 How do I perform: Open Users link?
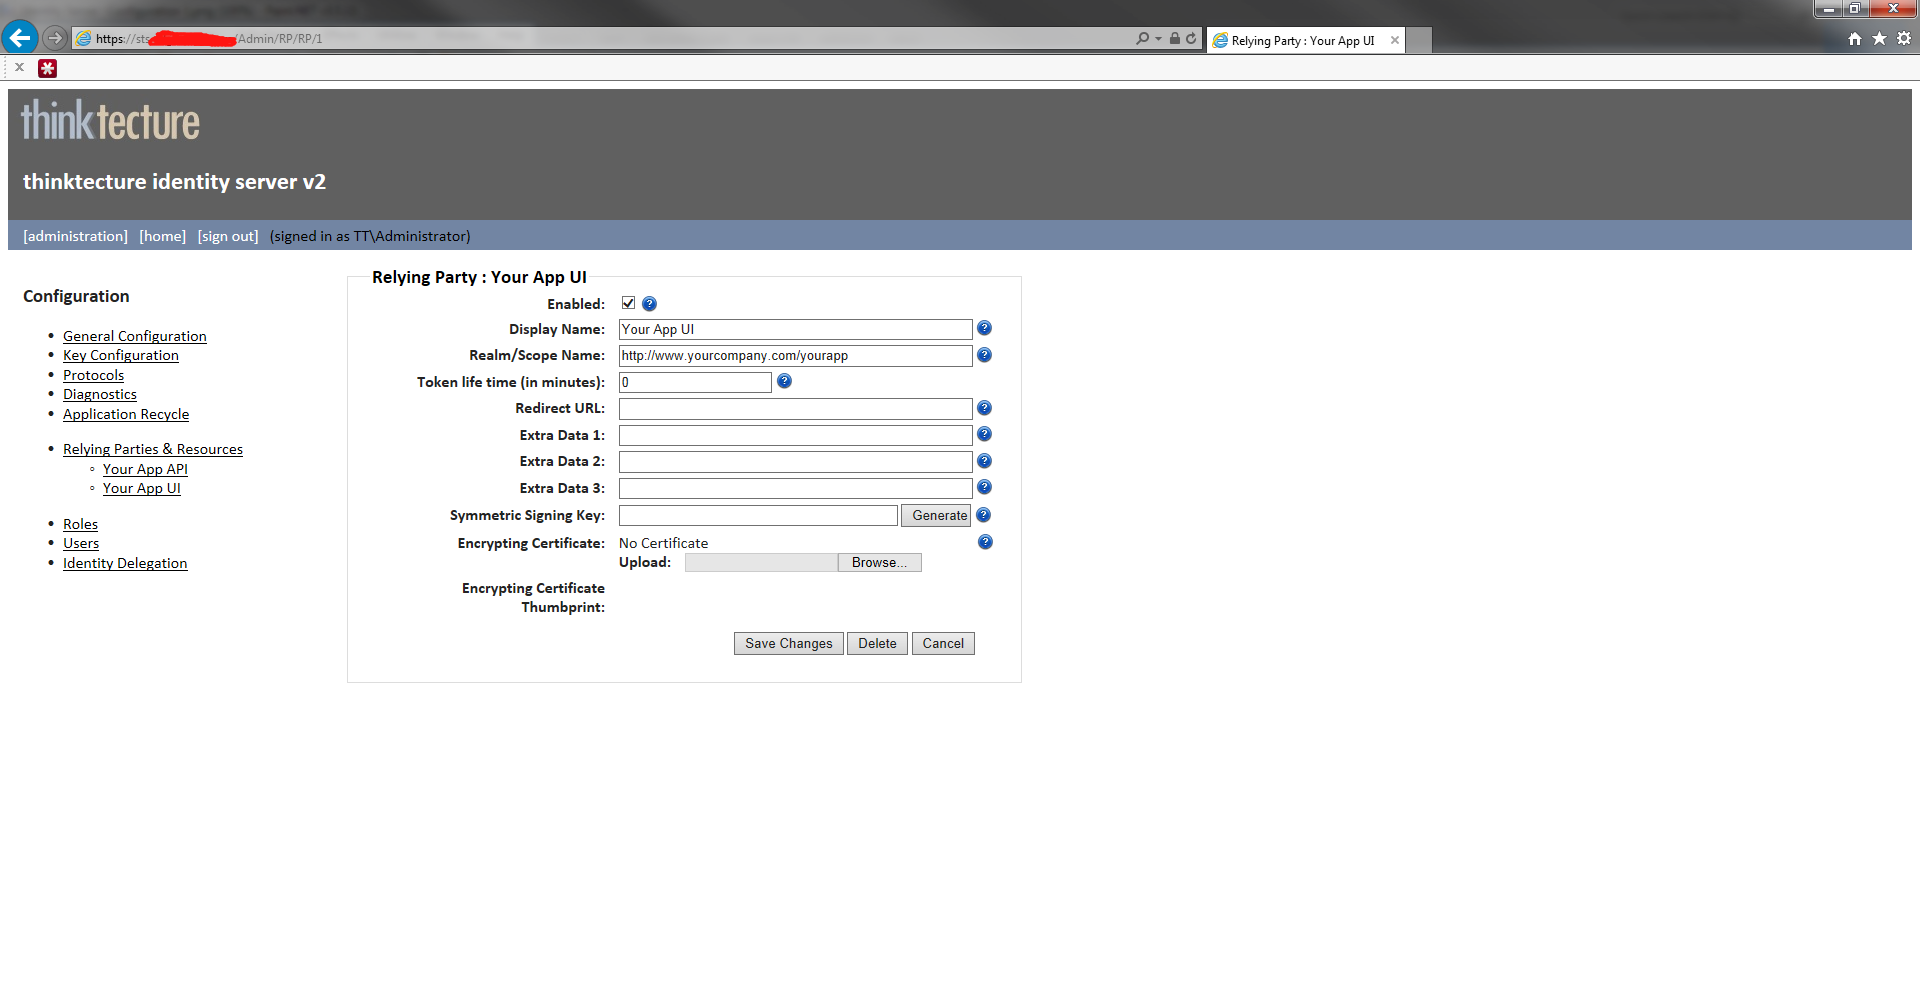(x=81, y=543)
